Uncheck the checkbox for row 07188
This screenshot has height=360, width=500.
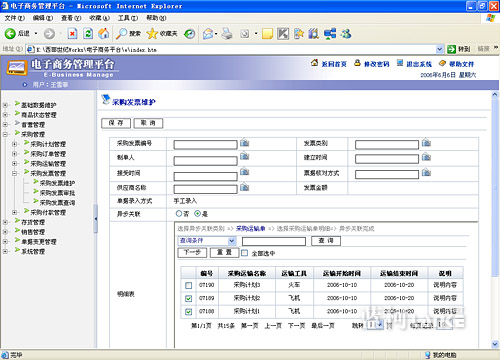[188, 312]
